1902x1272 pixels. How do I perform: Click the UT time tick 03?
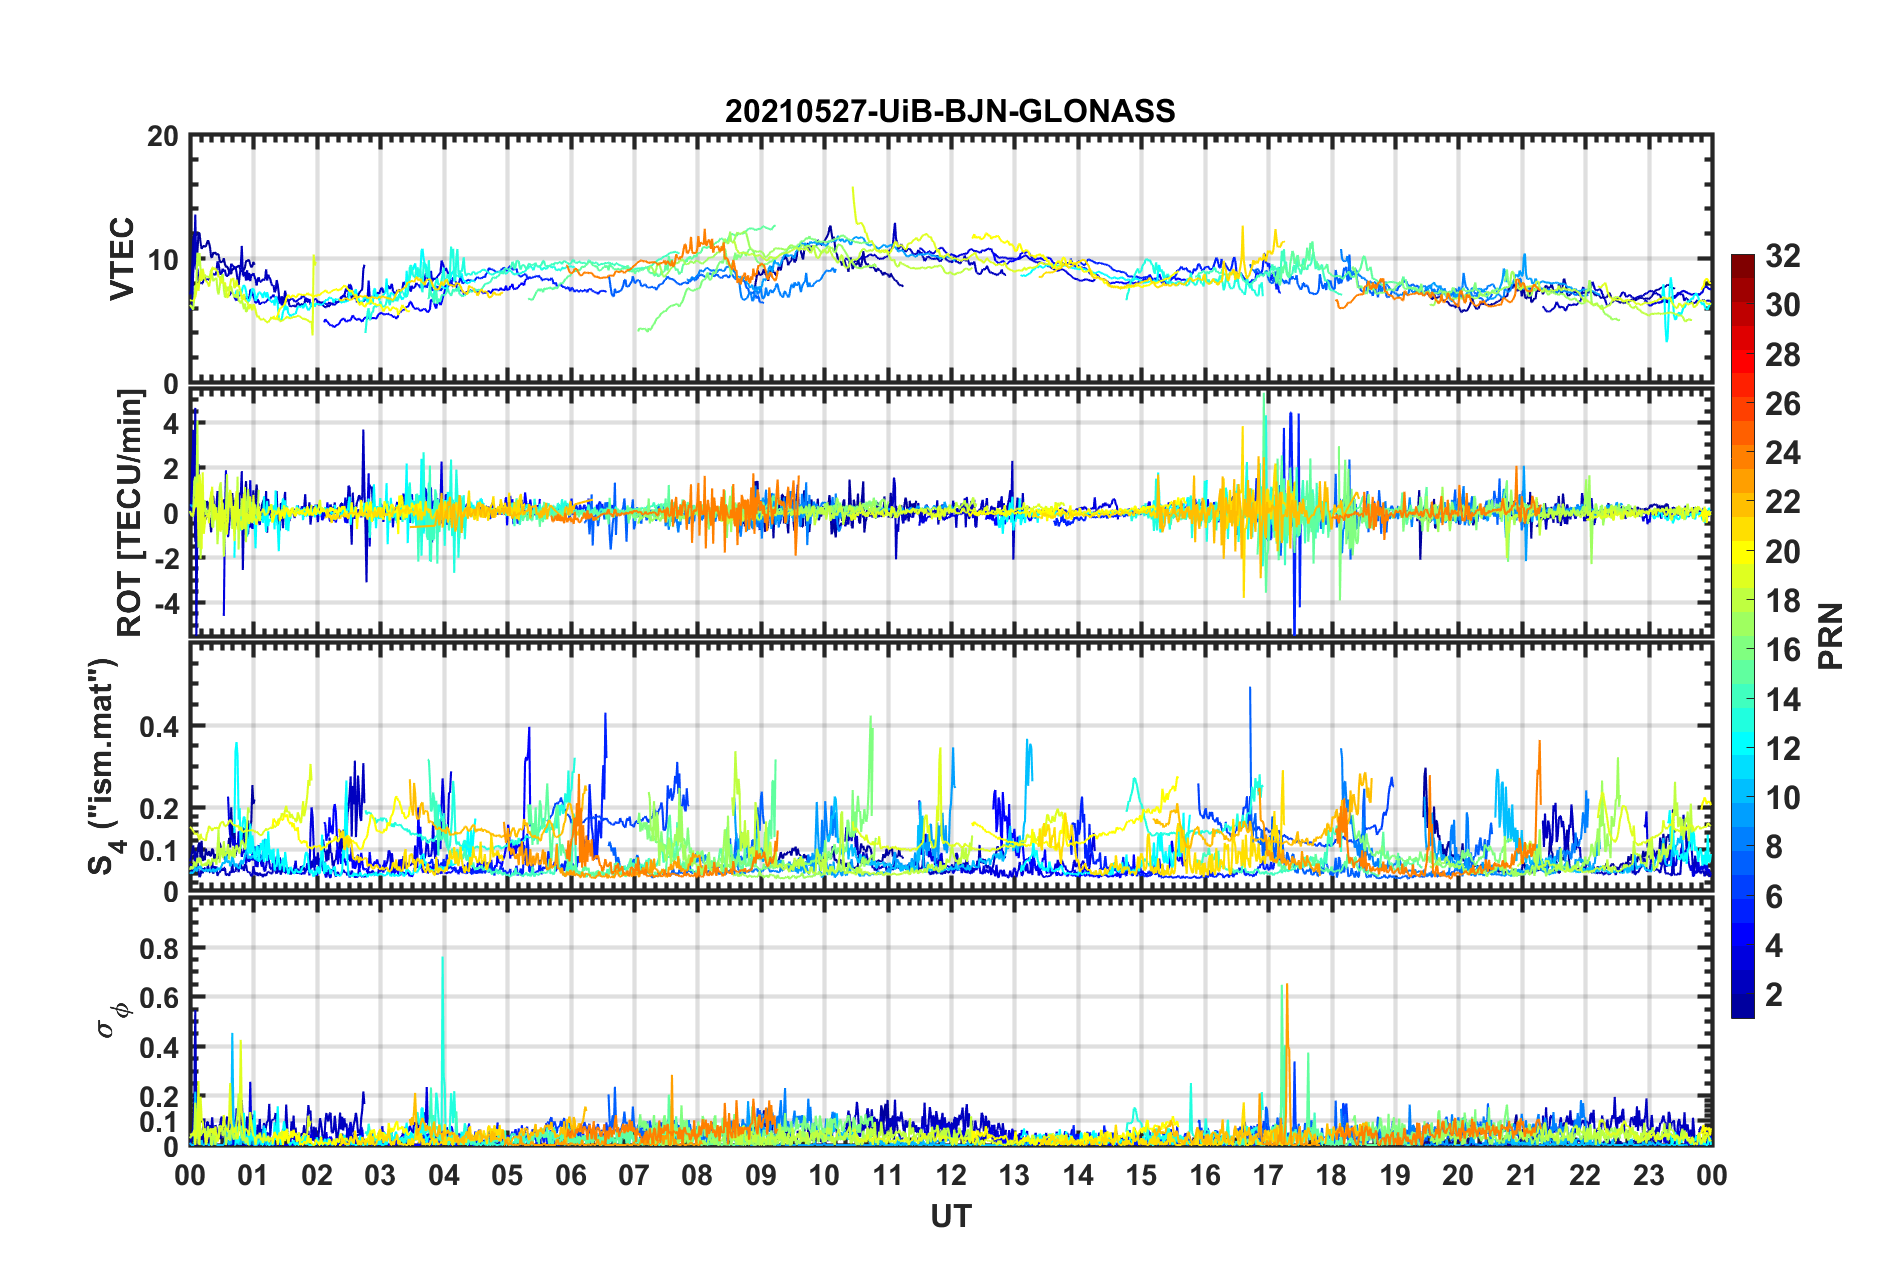380,1175
